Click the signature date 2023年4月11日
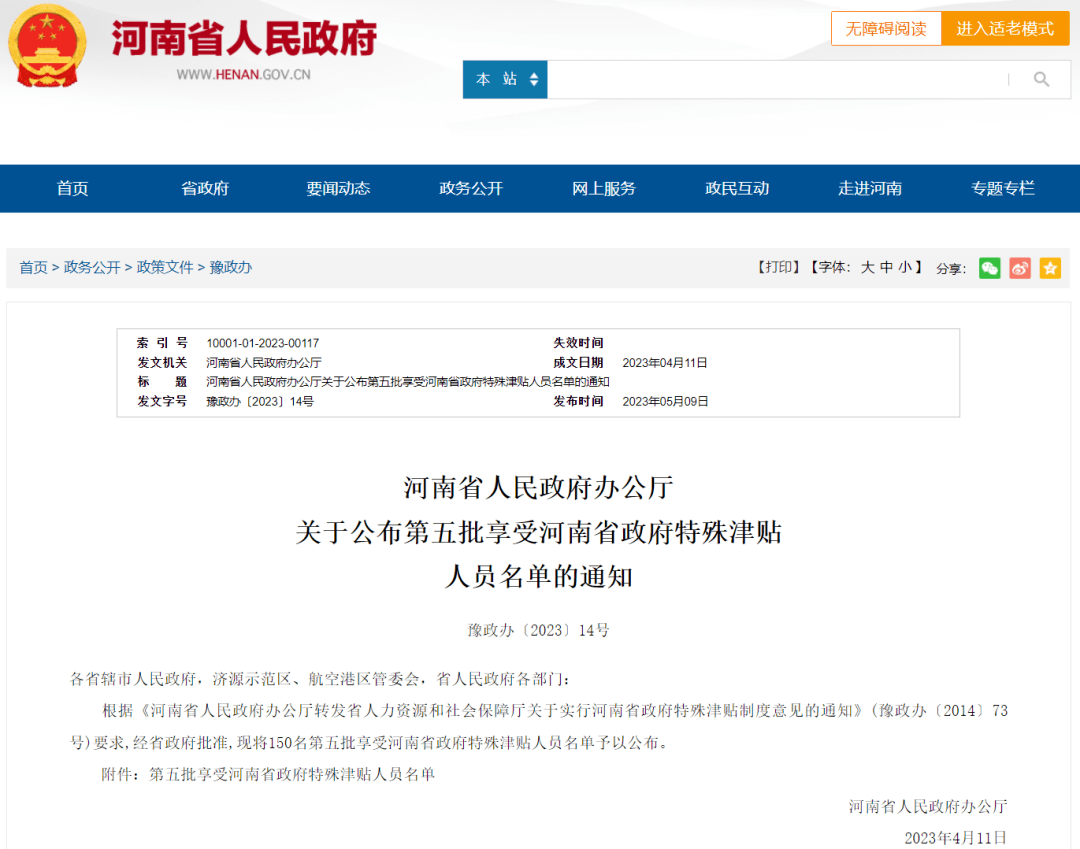The height and width of the screenshot is (849, 1080). (955, 838)
